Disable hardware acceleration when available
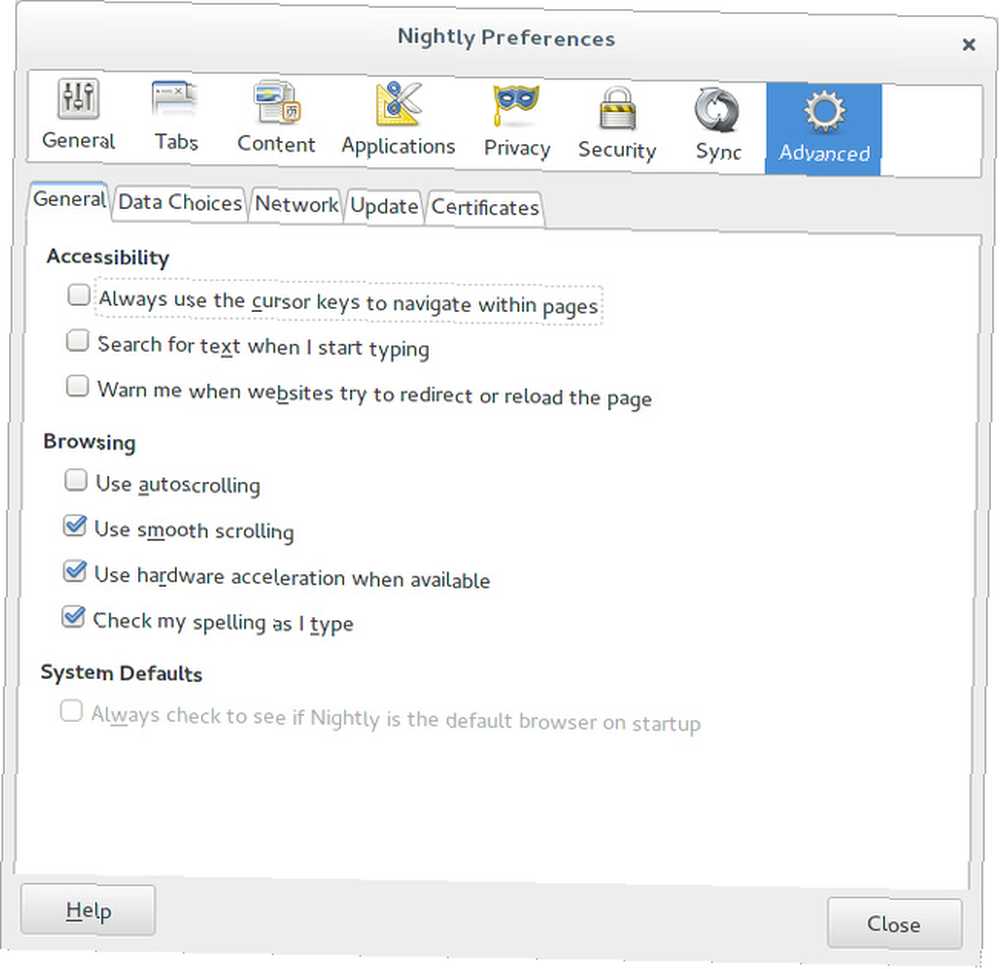This screenshot has width=1000, height=969. (75, 571)
